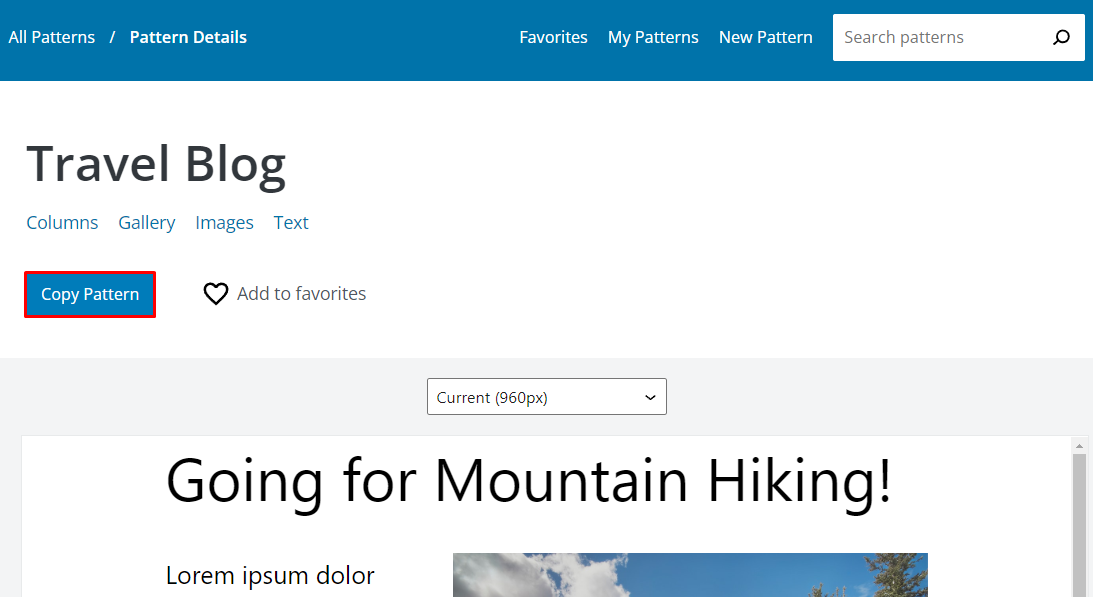Open the Columns pattern category
Image resolution: width=1093 pixels, height=597 pixels.
(61, 222)
